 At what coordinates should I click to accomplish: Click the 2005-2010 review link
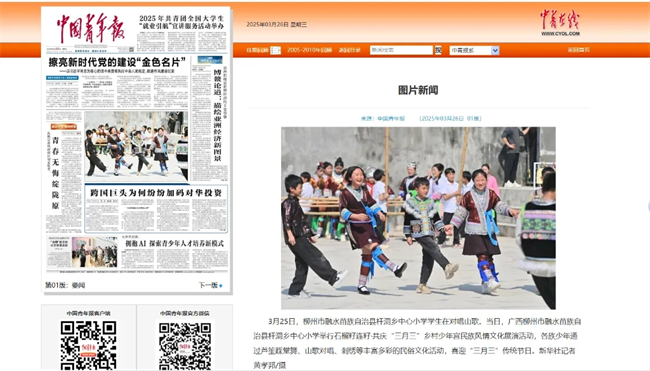310,50
